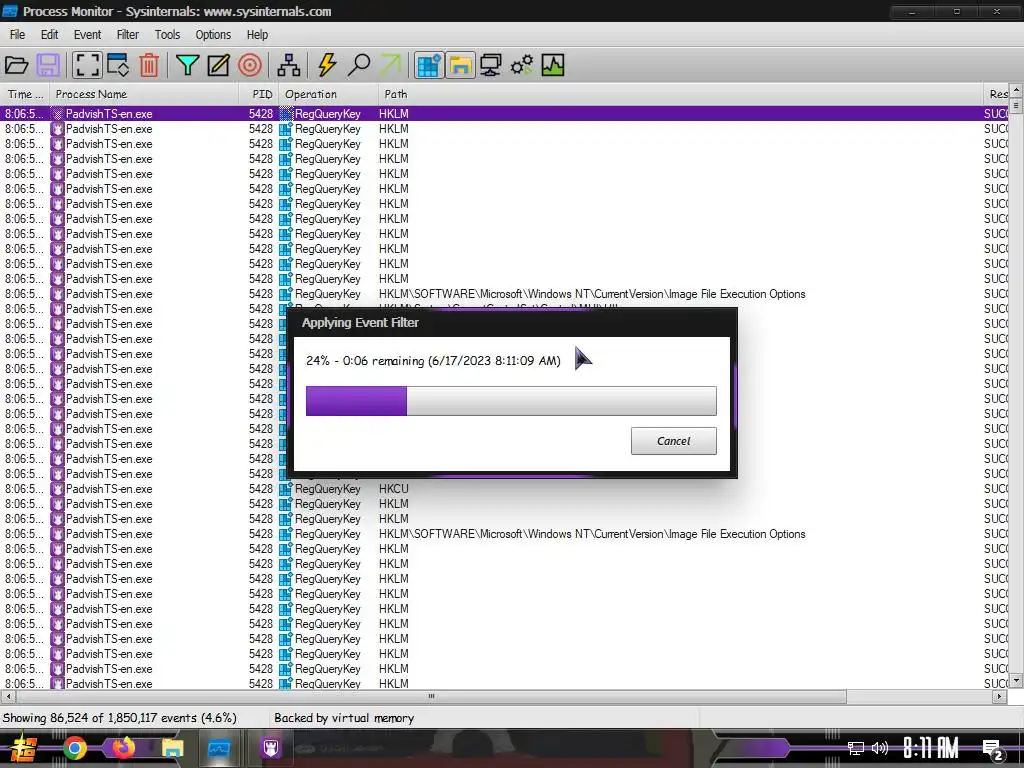Click the PID column header

pyautogui.click(x=259, y=94)
